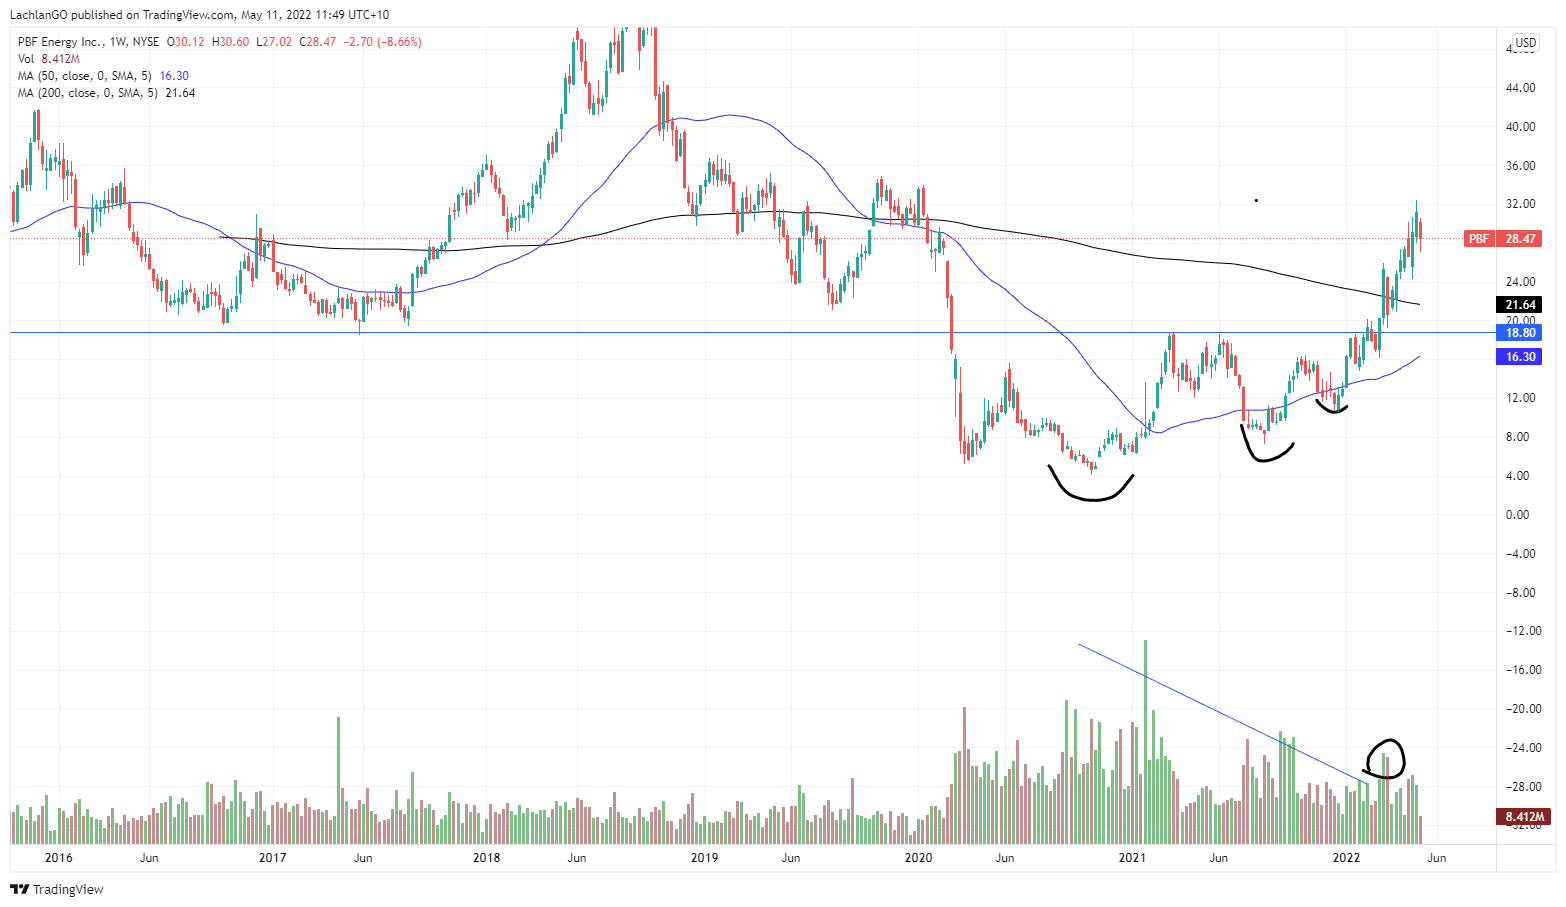Click the 2017 time axis label
This screenshot has width=1566, height=907.
point(272,858)
